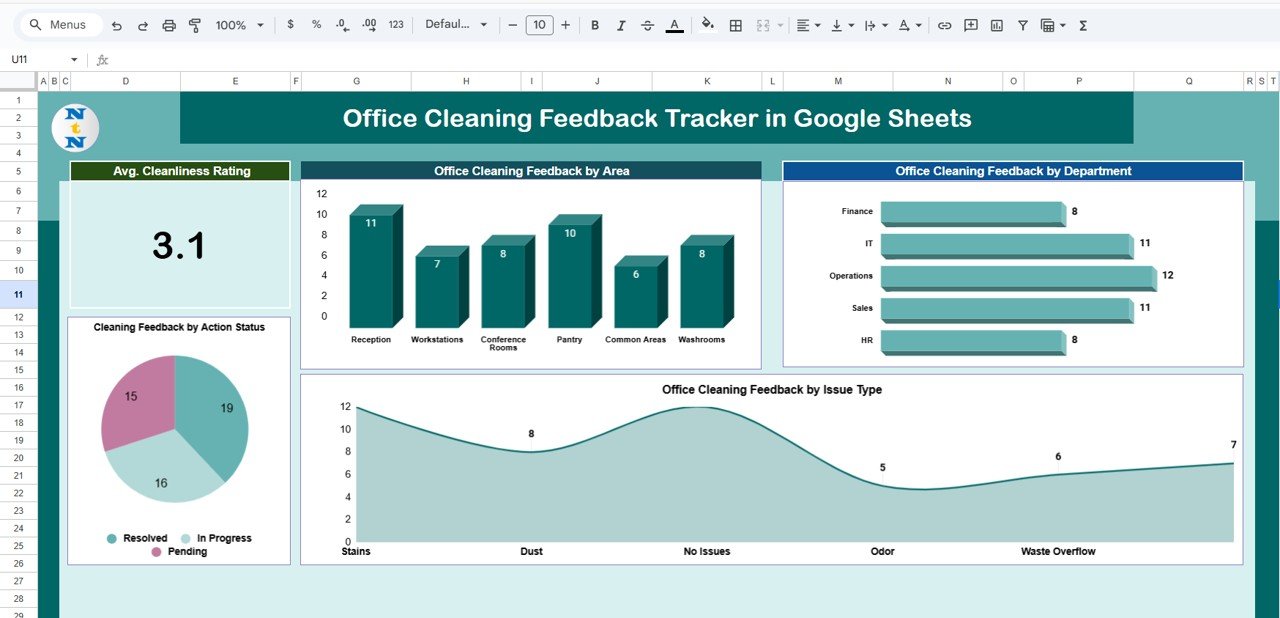Image resolution: width=1280 pixels, height=618 pixels.
Task: Toggle bold formatting
Action: tap(595, 24)
